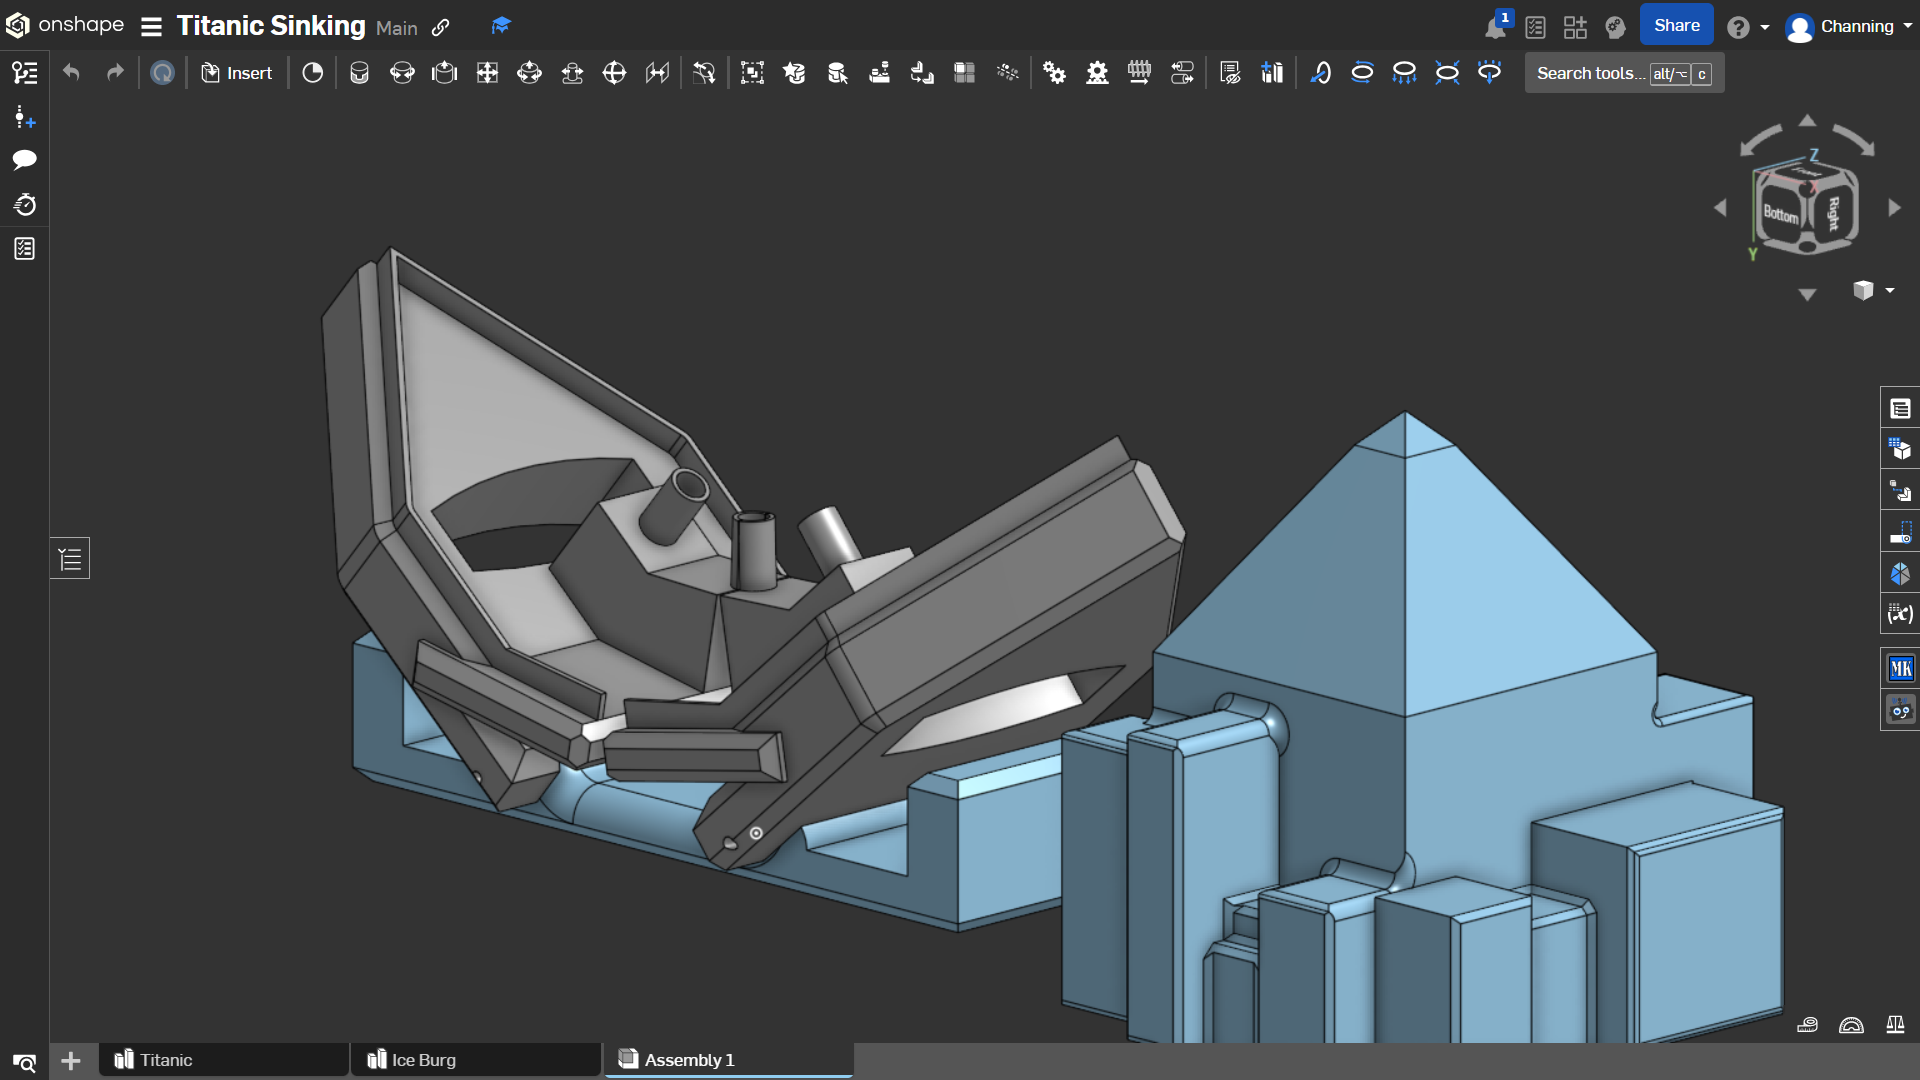Toggle the Select other pie tool
1920x1080 pixels.
tap(312, 73)
